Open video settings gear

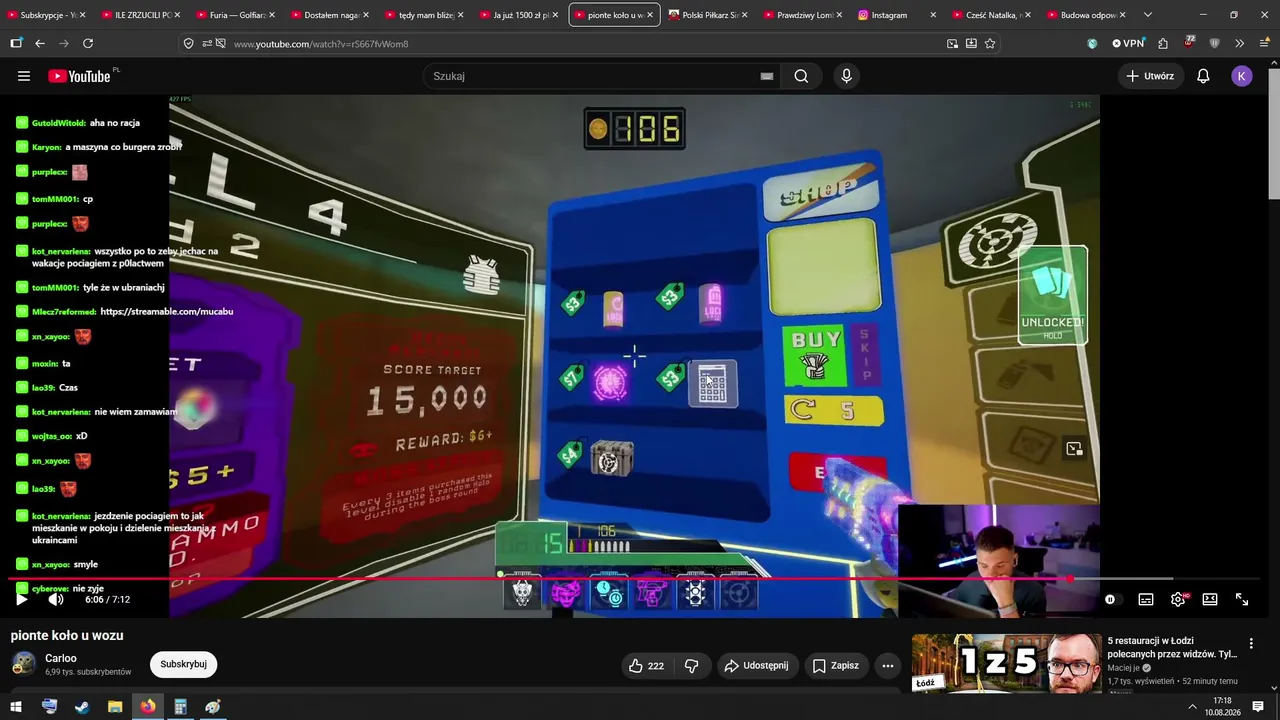point(1178,599)
